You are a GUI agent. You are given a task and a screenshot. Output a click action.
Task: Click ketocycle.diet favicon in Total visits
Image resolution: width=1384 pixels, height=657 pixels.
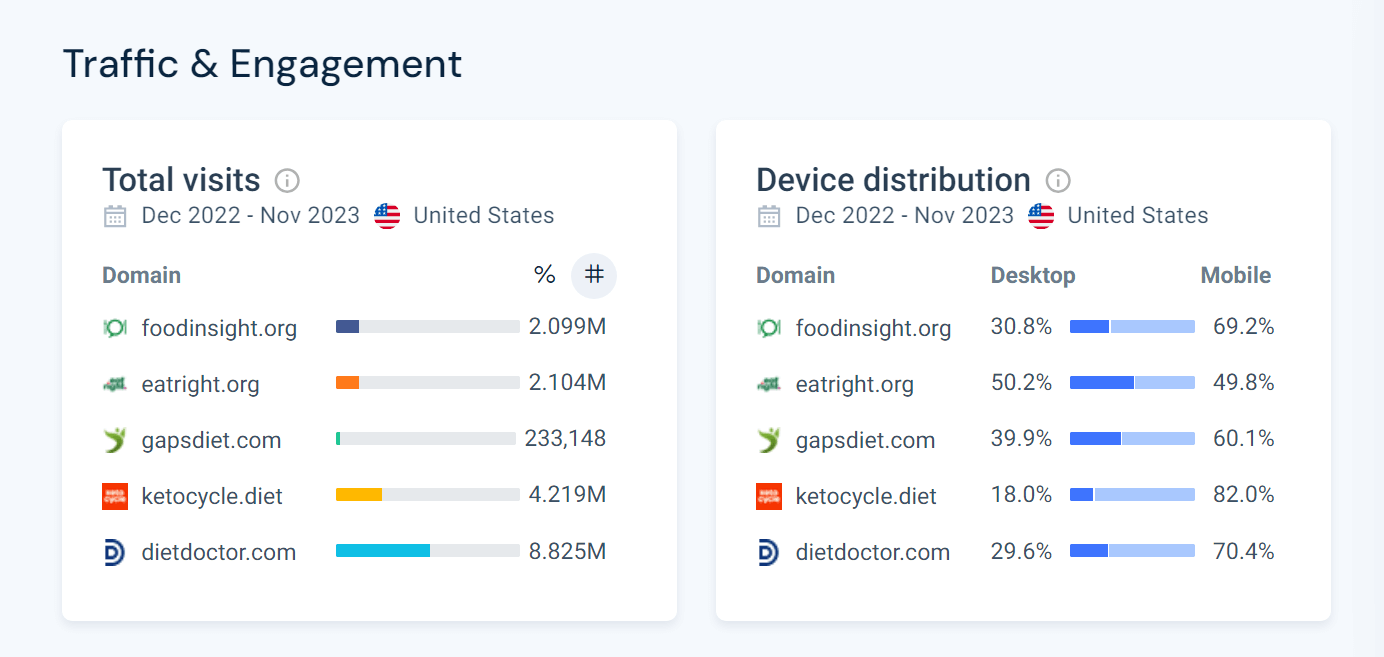(115, 496)
